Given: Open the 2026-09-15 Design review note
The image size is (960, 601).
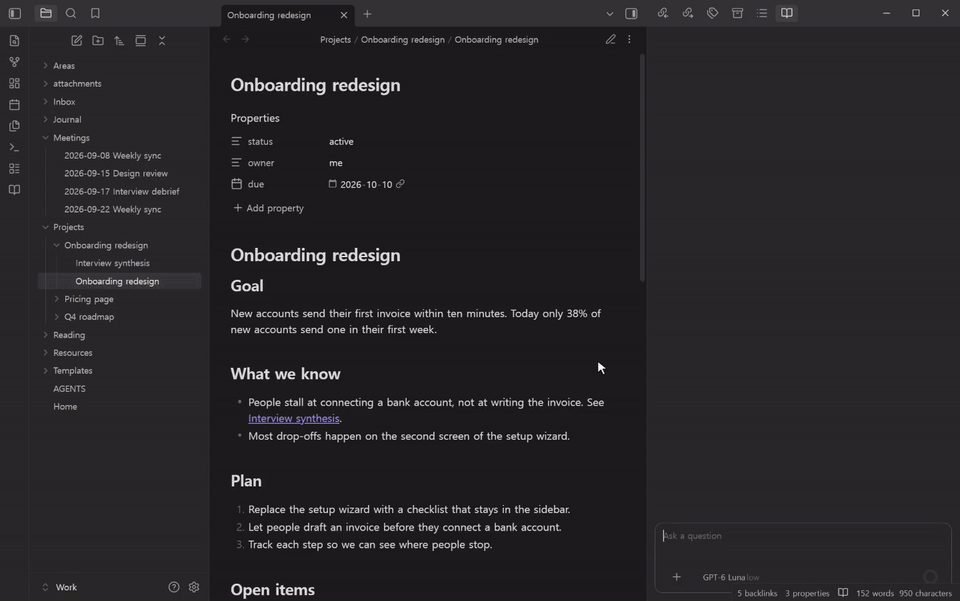Looking at the screenshot, I should 116,173.
